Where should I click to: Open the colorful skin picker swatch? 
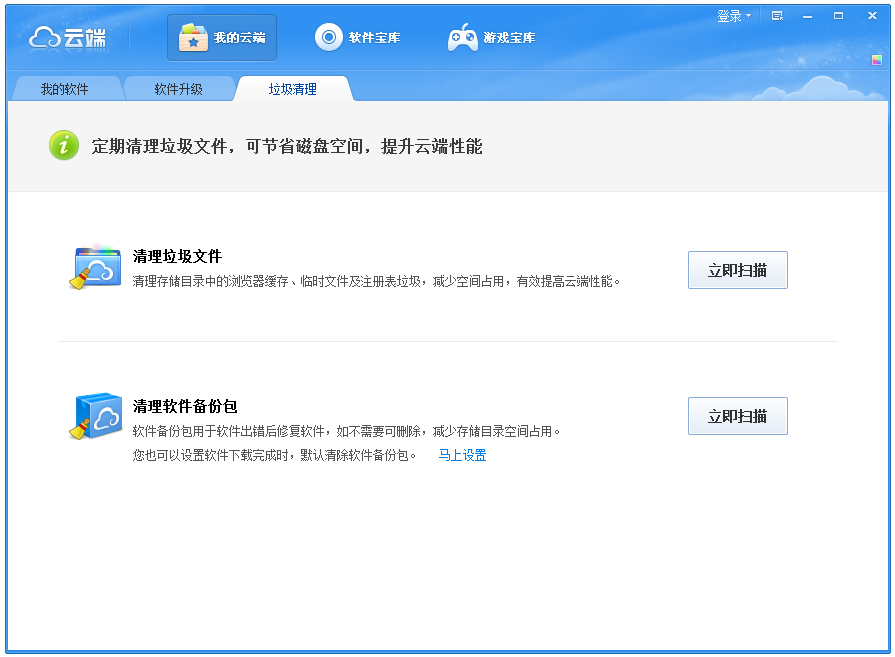(876, 60)
